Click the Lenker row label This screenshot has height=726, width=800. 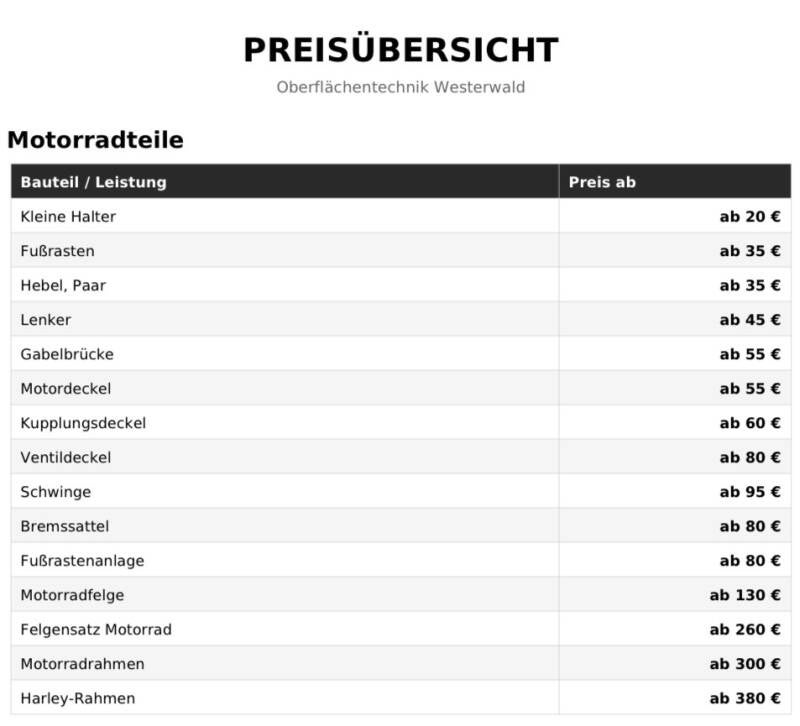tap(46, 320)
